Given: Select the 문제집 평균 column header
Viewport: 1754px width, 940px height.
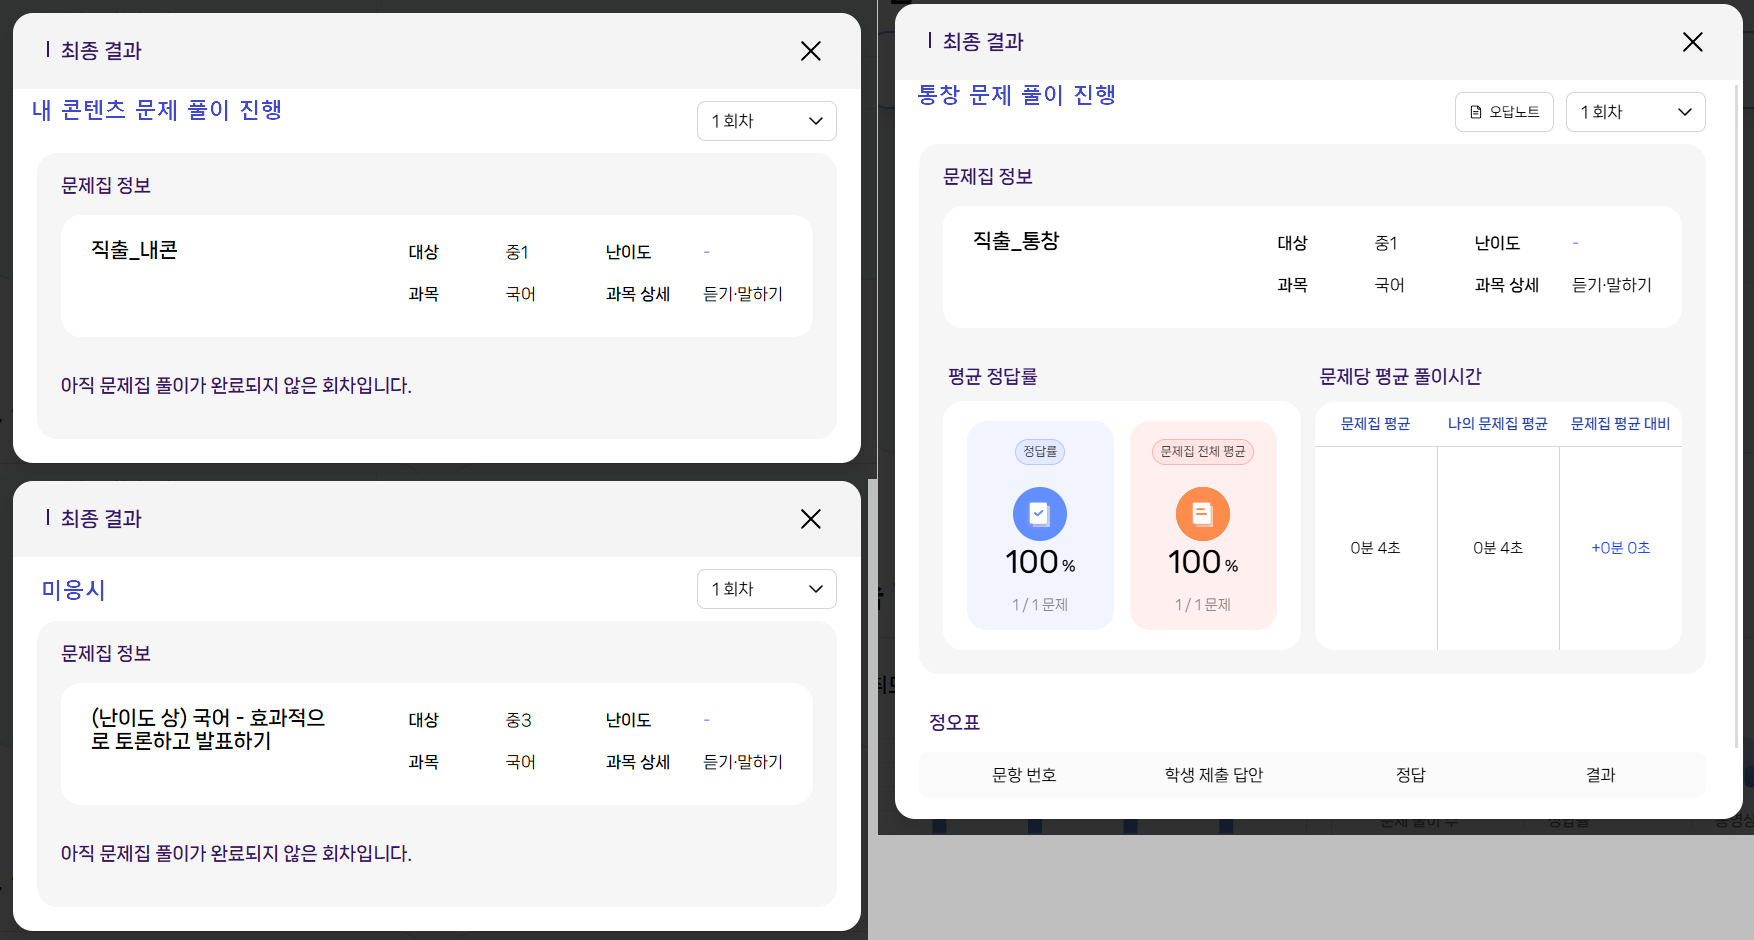Looking at the screenshot, I should pyautogui.click(x=1375, y=424).
